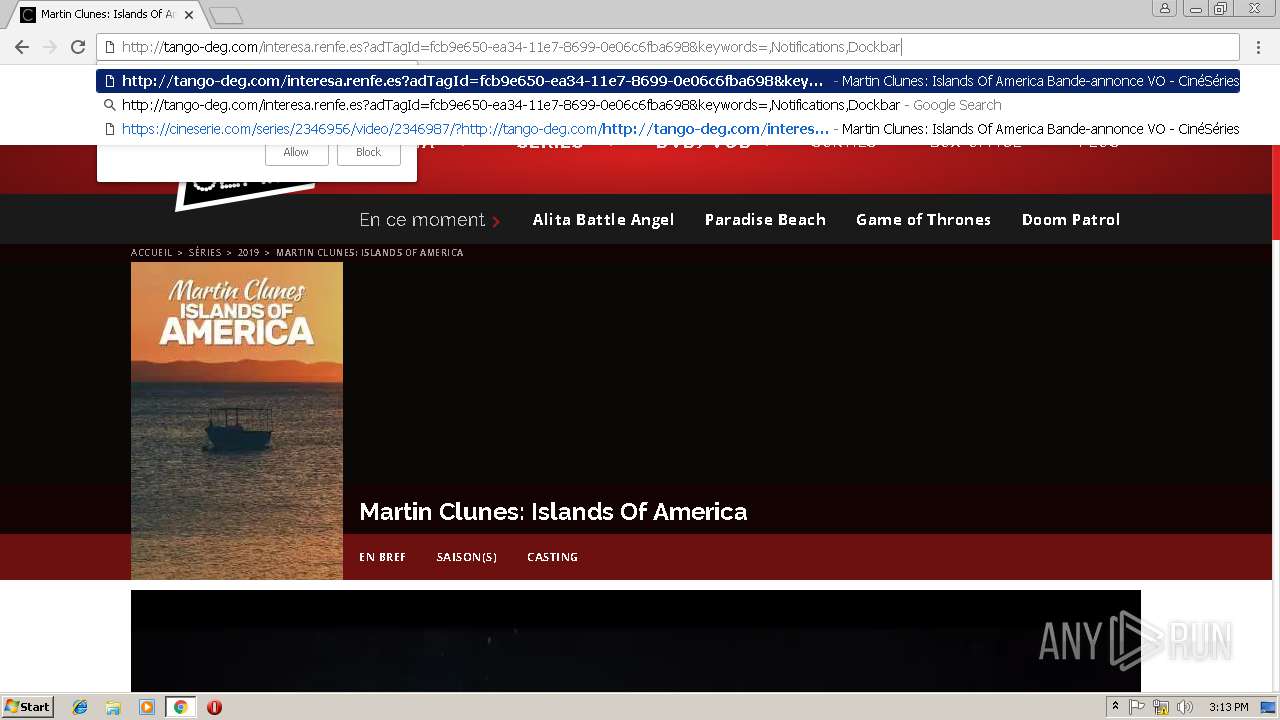Open the volume speaker tray icon
The width and height of the screenshot is (1280, 720).
tap(1185, 707)
